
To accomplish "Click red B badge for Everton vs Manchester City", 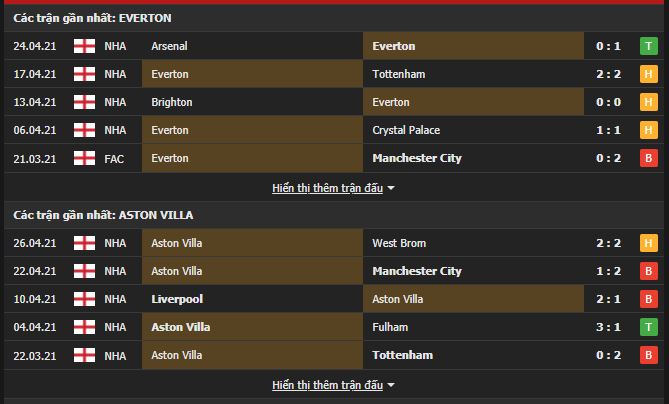I will (x=648, y=158).
